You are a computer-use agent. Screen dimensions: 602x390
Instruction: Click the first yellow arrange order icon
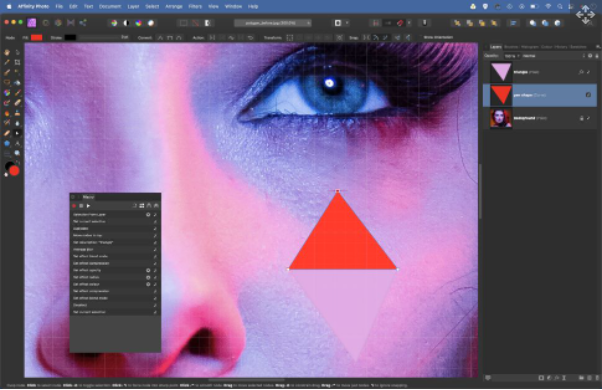tap(457, 23)
